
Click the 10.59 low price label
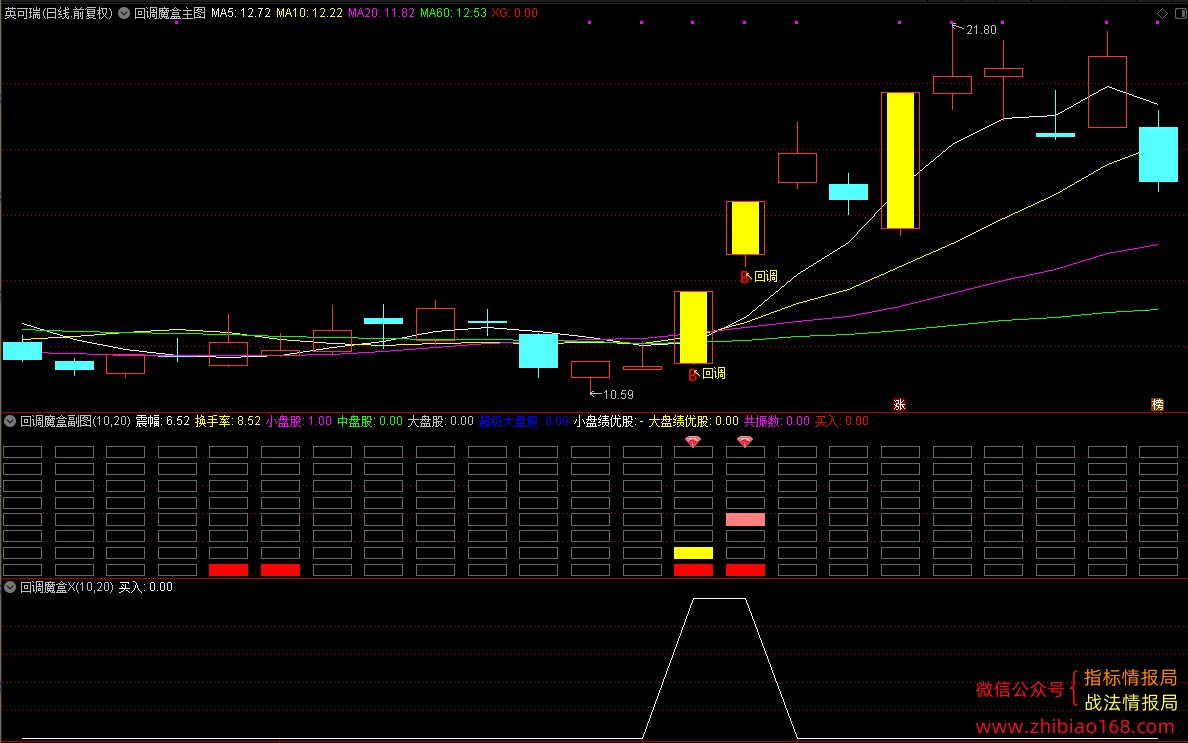[x=618, y=395]
